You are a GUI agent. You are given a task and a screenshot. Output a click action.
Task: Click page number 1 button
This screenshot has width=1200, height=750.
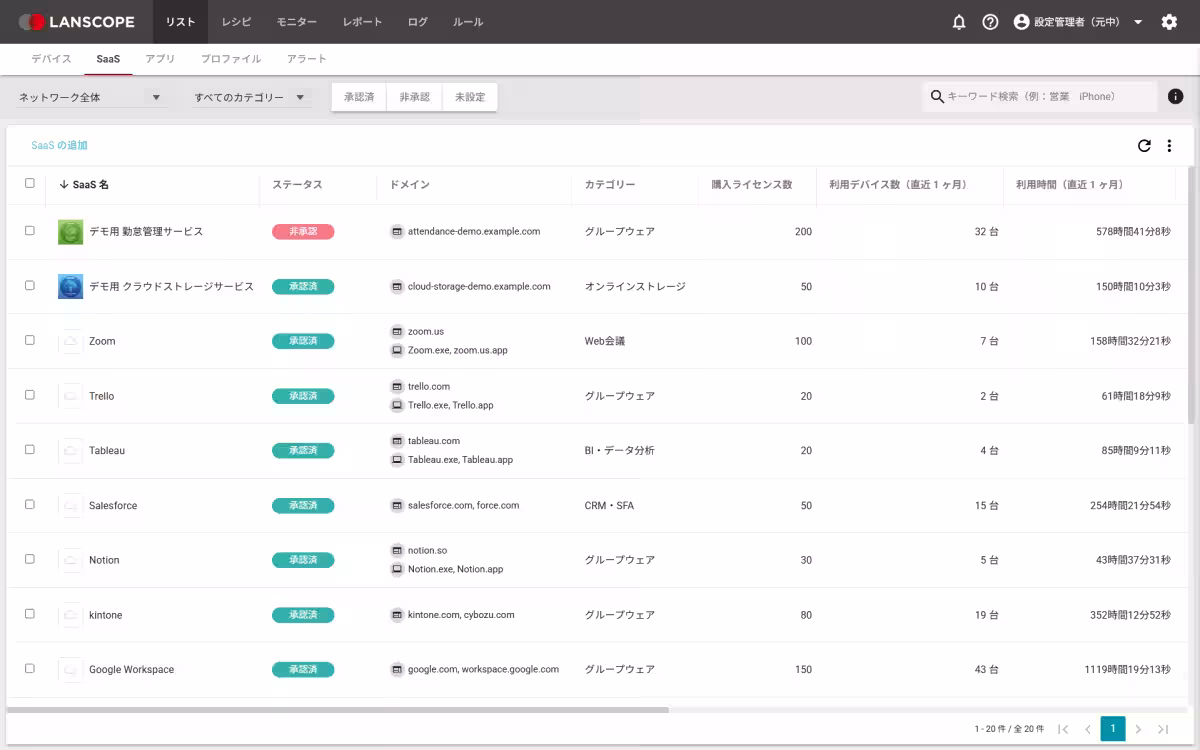click(1113, 729)
